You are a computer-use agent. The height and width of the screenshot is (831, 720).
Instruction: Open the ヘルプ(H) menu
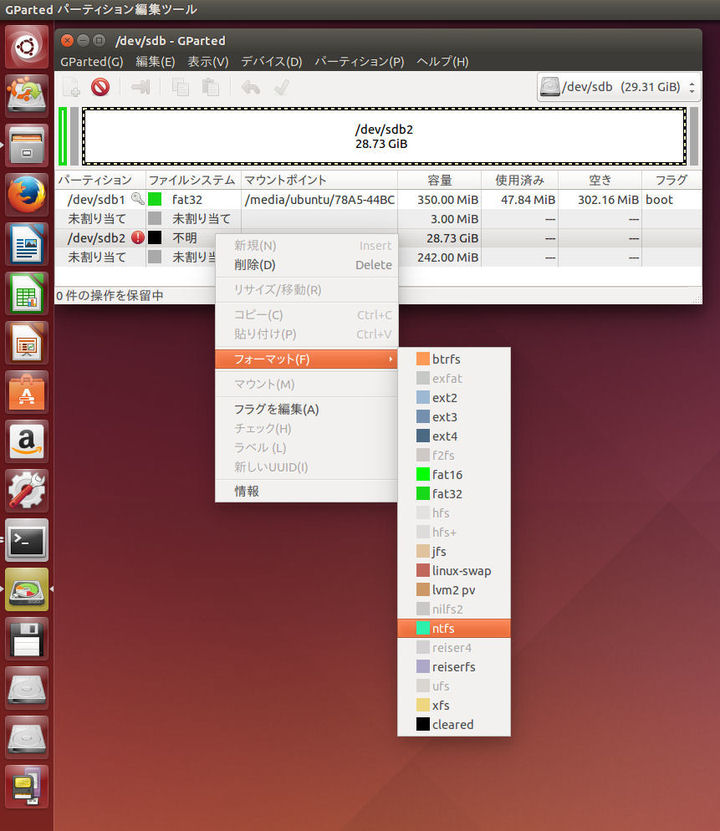pyautogui.click(x=442, y=61)
